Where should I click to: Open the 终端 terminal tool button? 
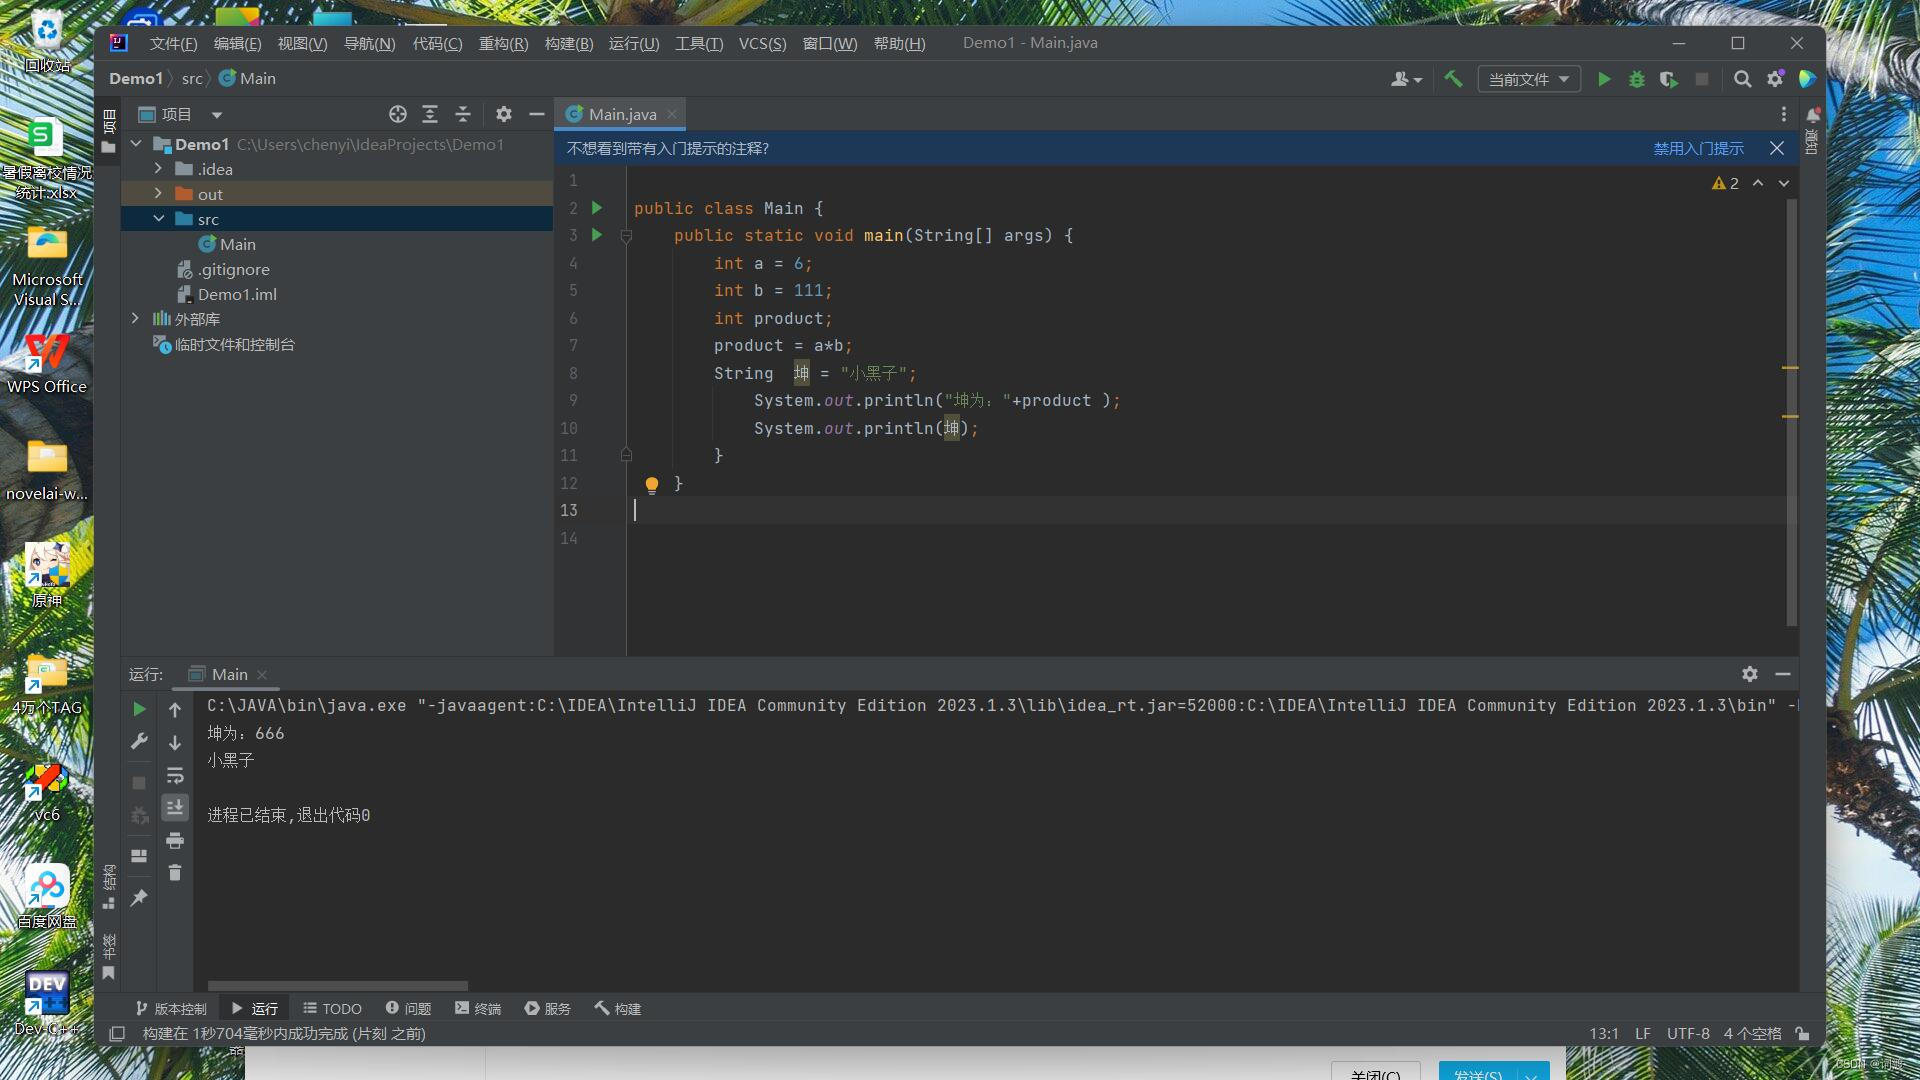click(x=478, y=1008)
